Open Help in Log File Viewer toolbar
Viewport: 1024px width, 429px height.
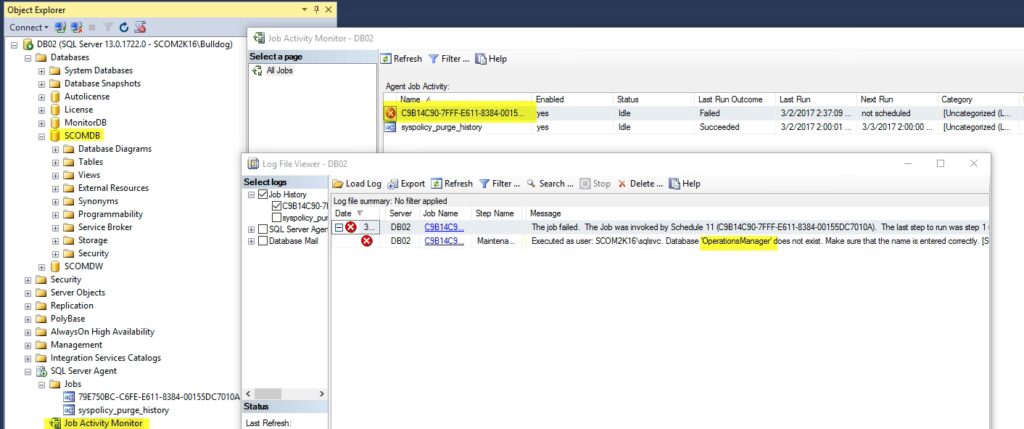coord(684,184)
